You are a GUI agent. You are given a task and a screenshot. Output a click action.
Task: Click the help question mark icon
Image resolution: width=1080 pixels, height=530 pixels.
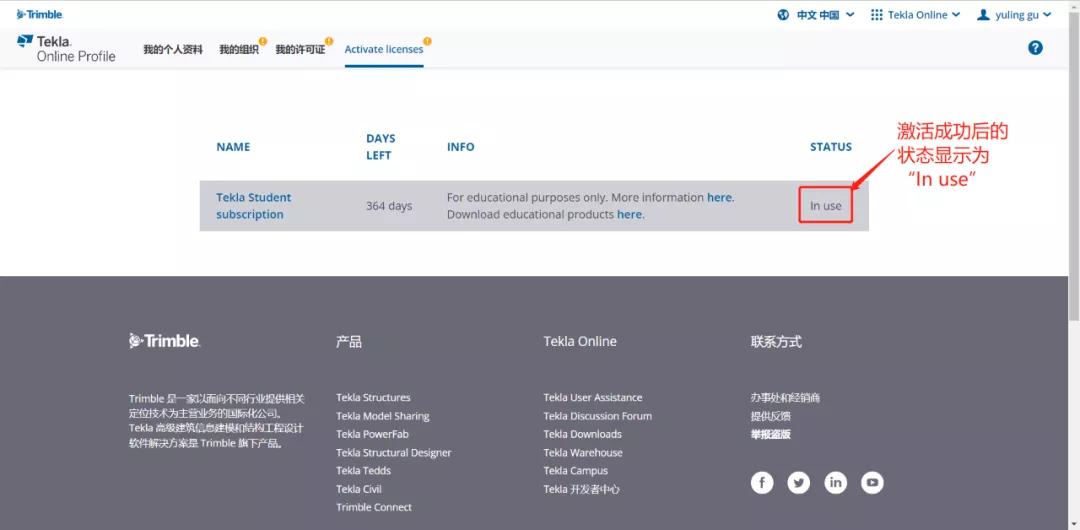(1035, 48)
